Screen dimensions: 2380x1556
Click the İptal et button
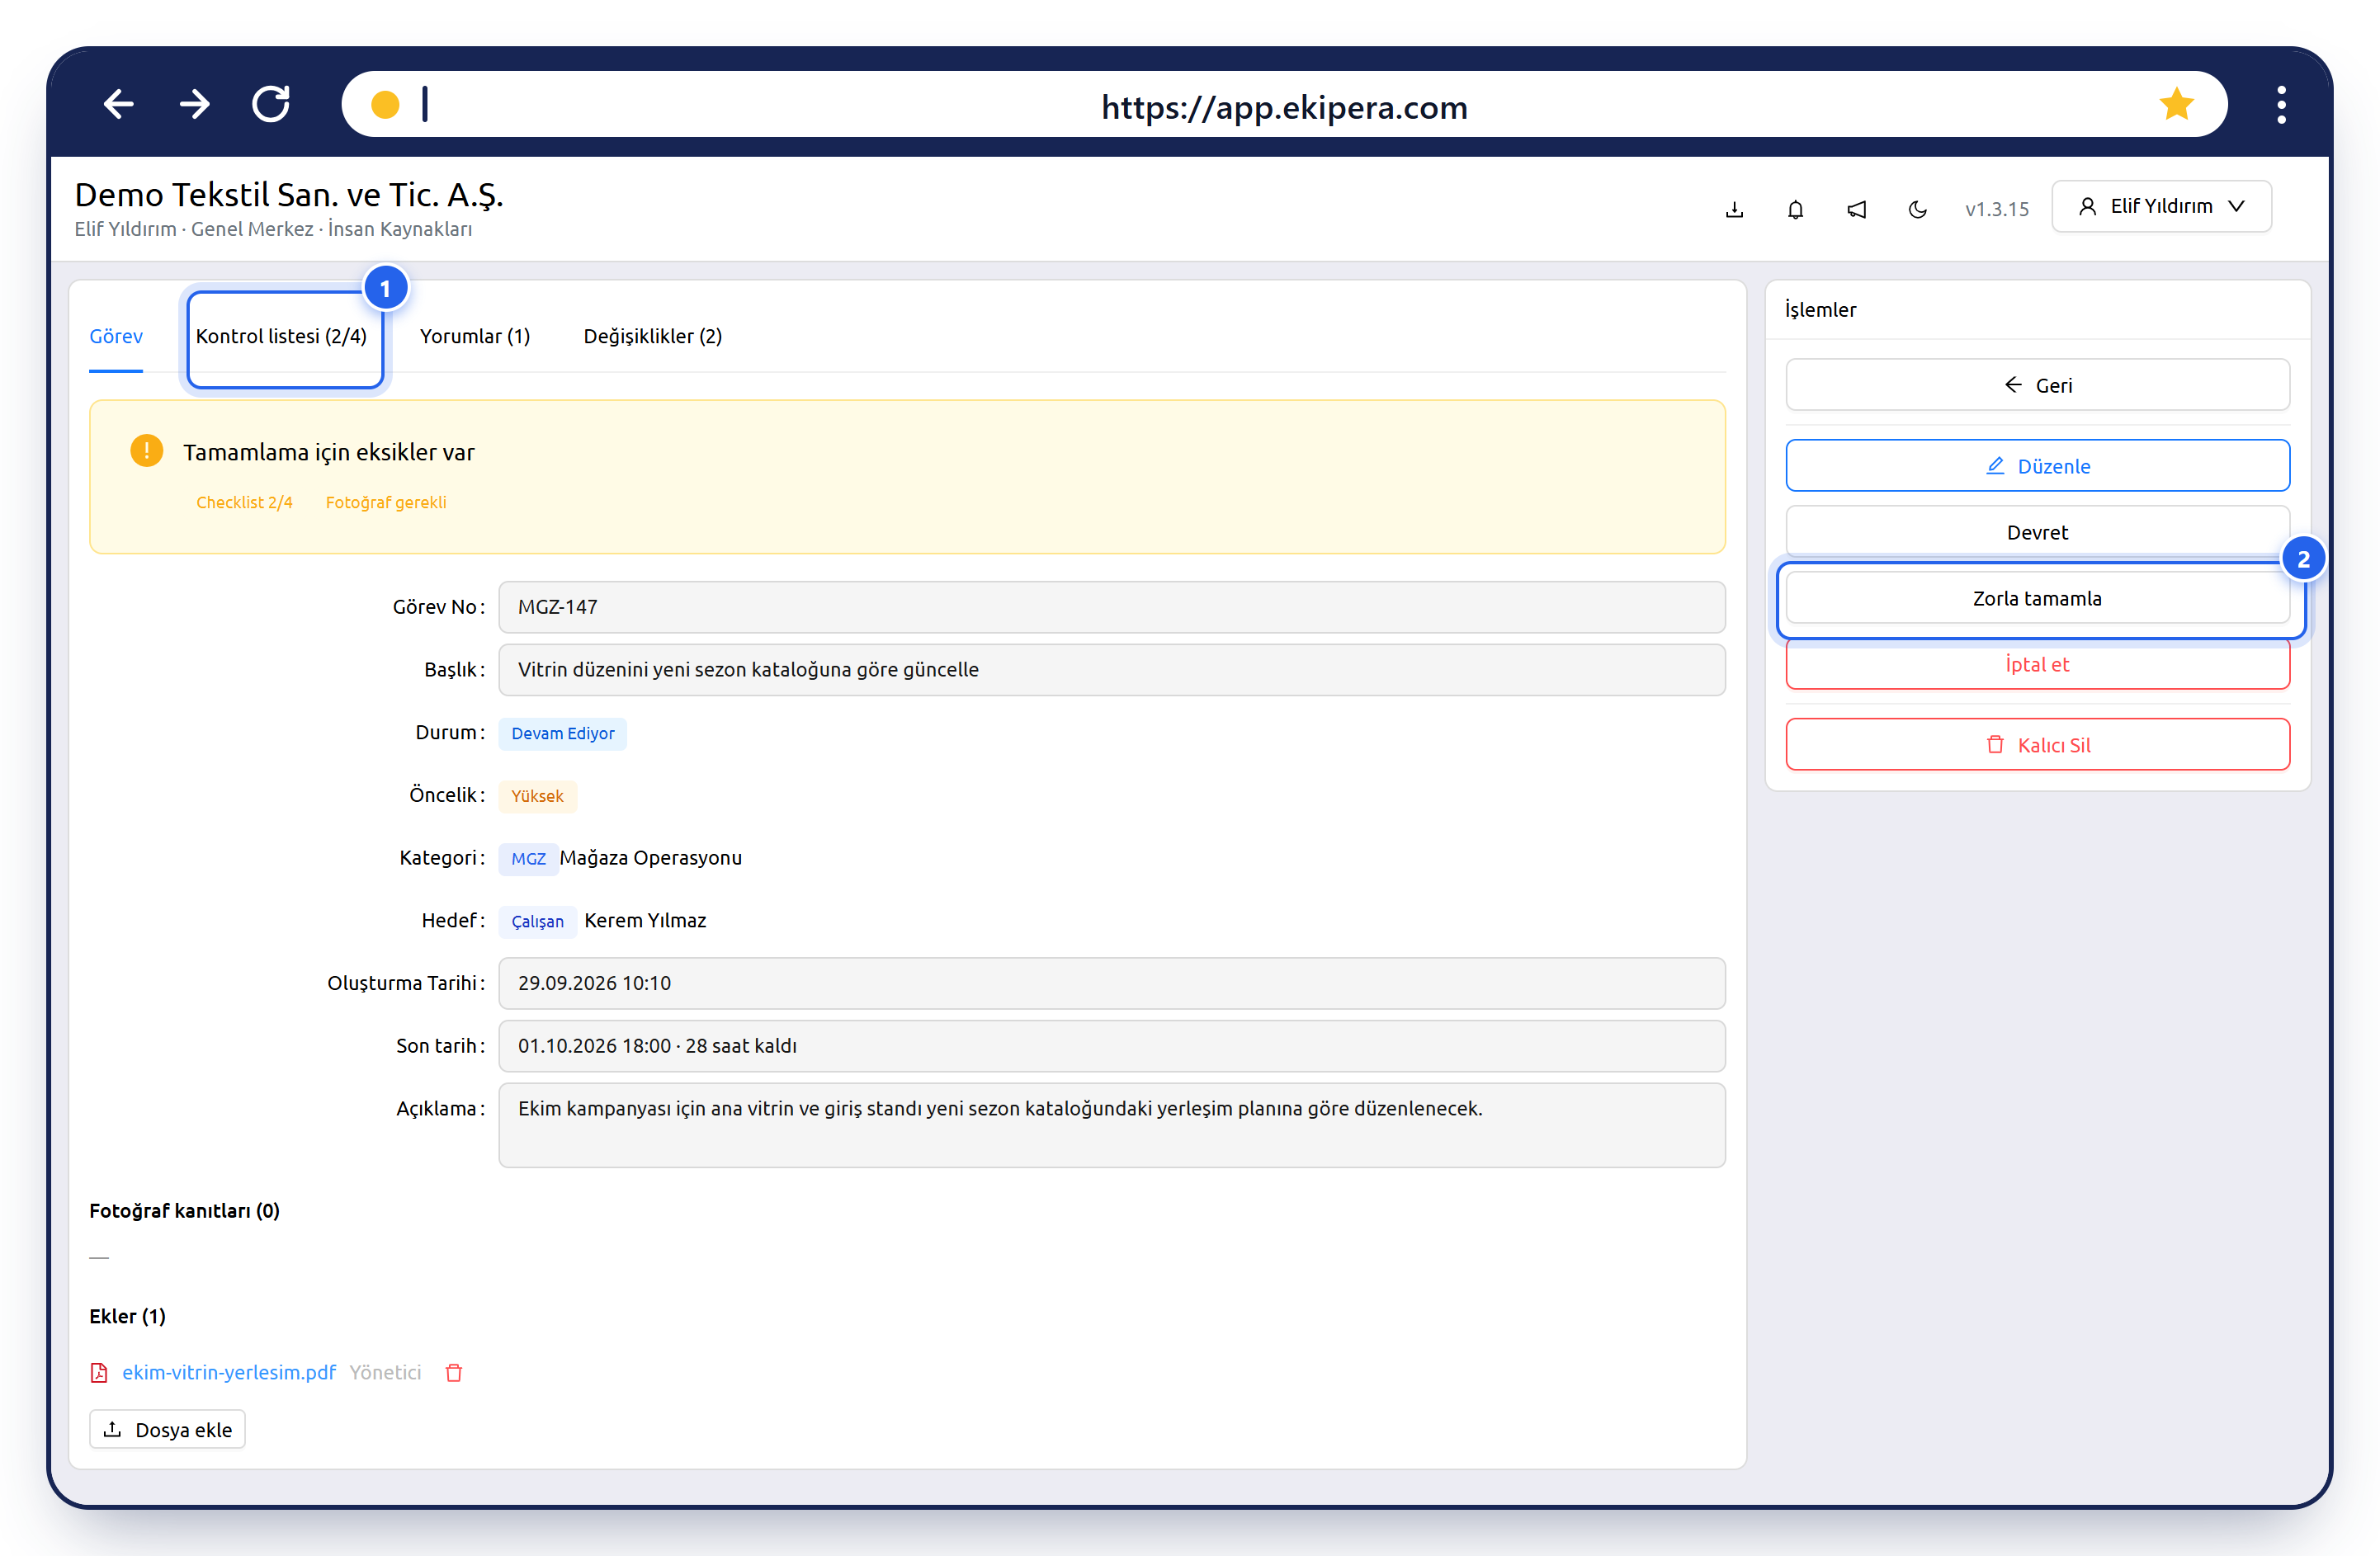pyautogui.click(x=2037, y=664)
